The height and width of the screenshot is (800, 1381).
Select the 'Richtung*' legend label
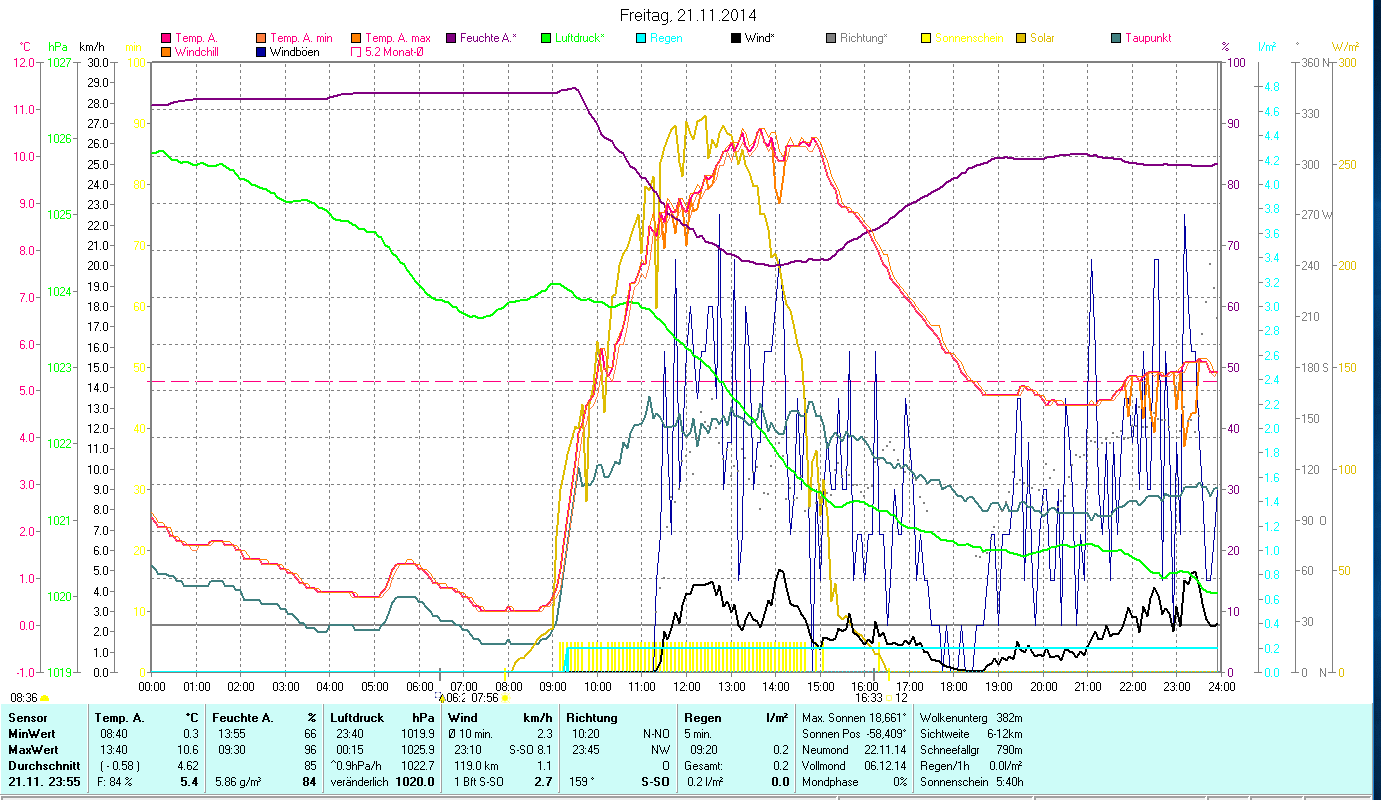866,38
